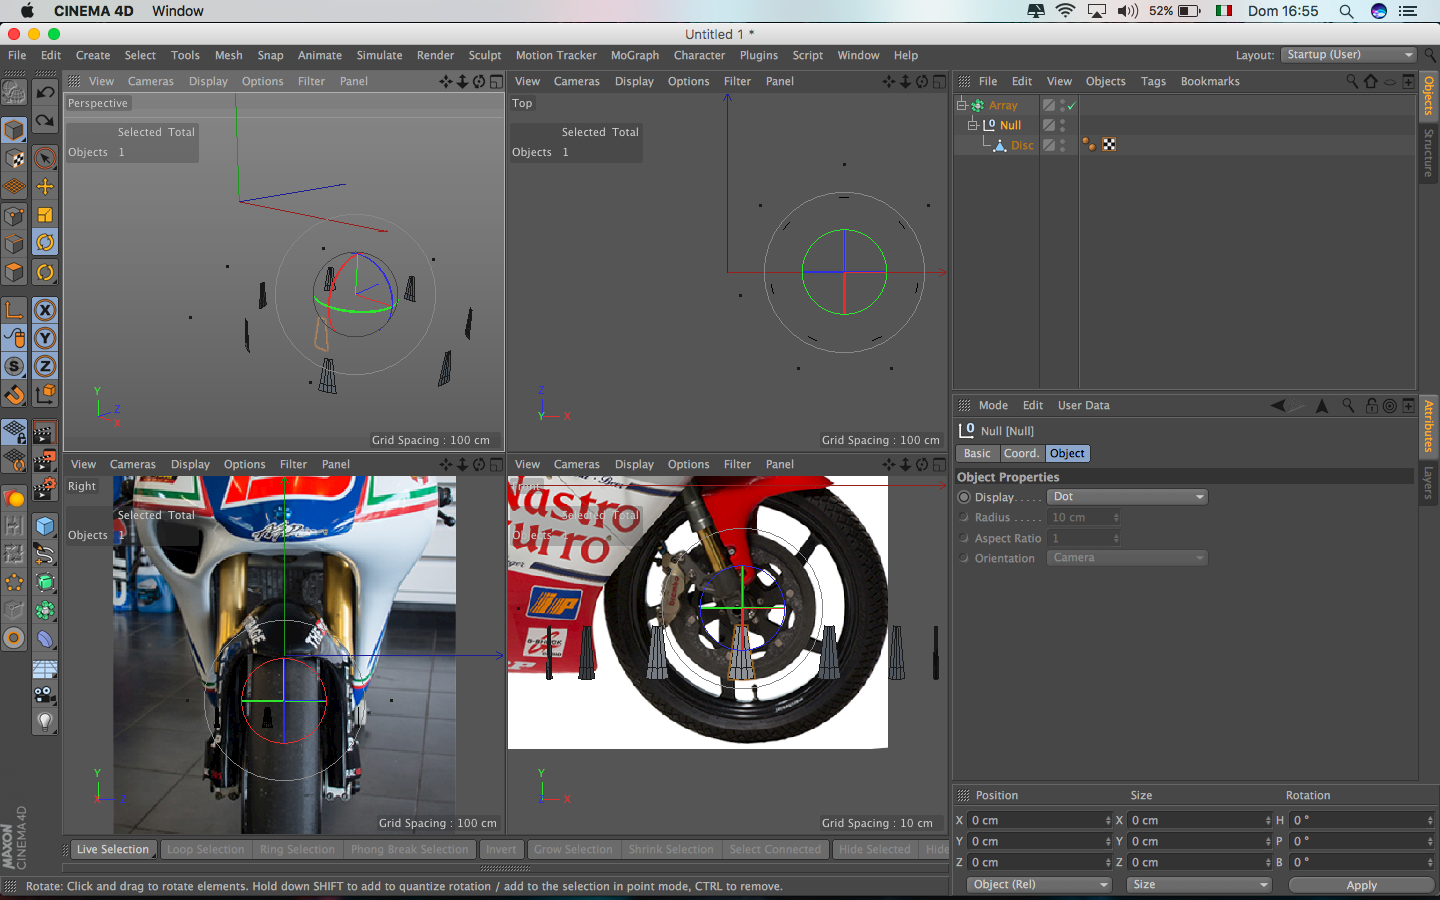Open Edit Render Settings gear clapperboard
This screenshot has width=1440, height=900.
coord(45,488)
